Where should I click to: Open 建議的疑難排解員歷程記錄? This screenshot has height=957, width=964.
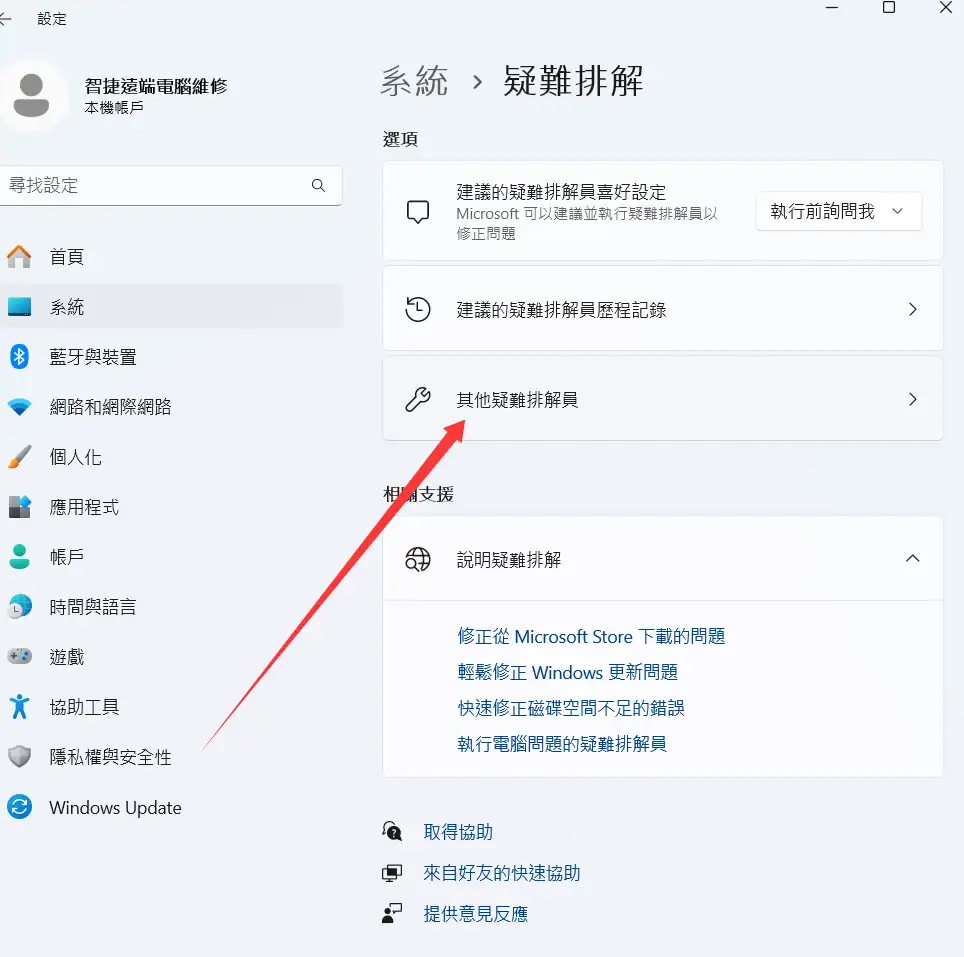[x=663, y=309]
